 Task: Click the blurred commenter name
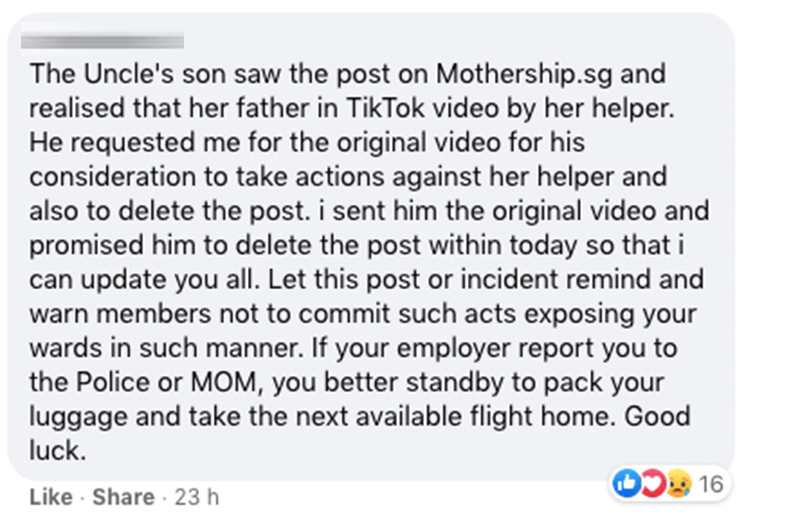point(102,41)
